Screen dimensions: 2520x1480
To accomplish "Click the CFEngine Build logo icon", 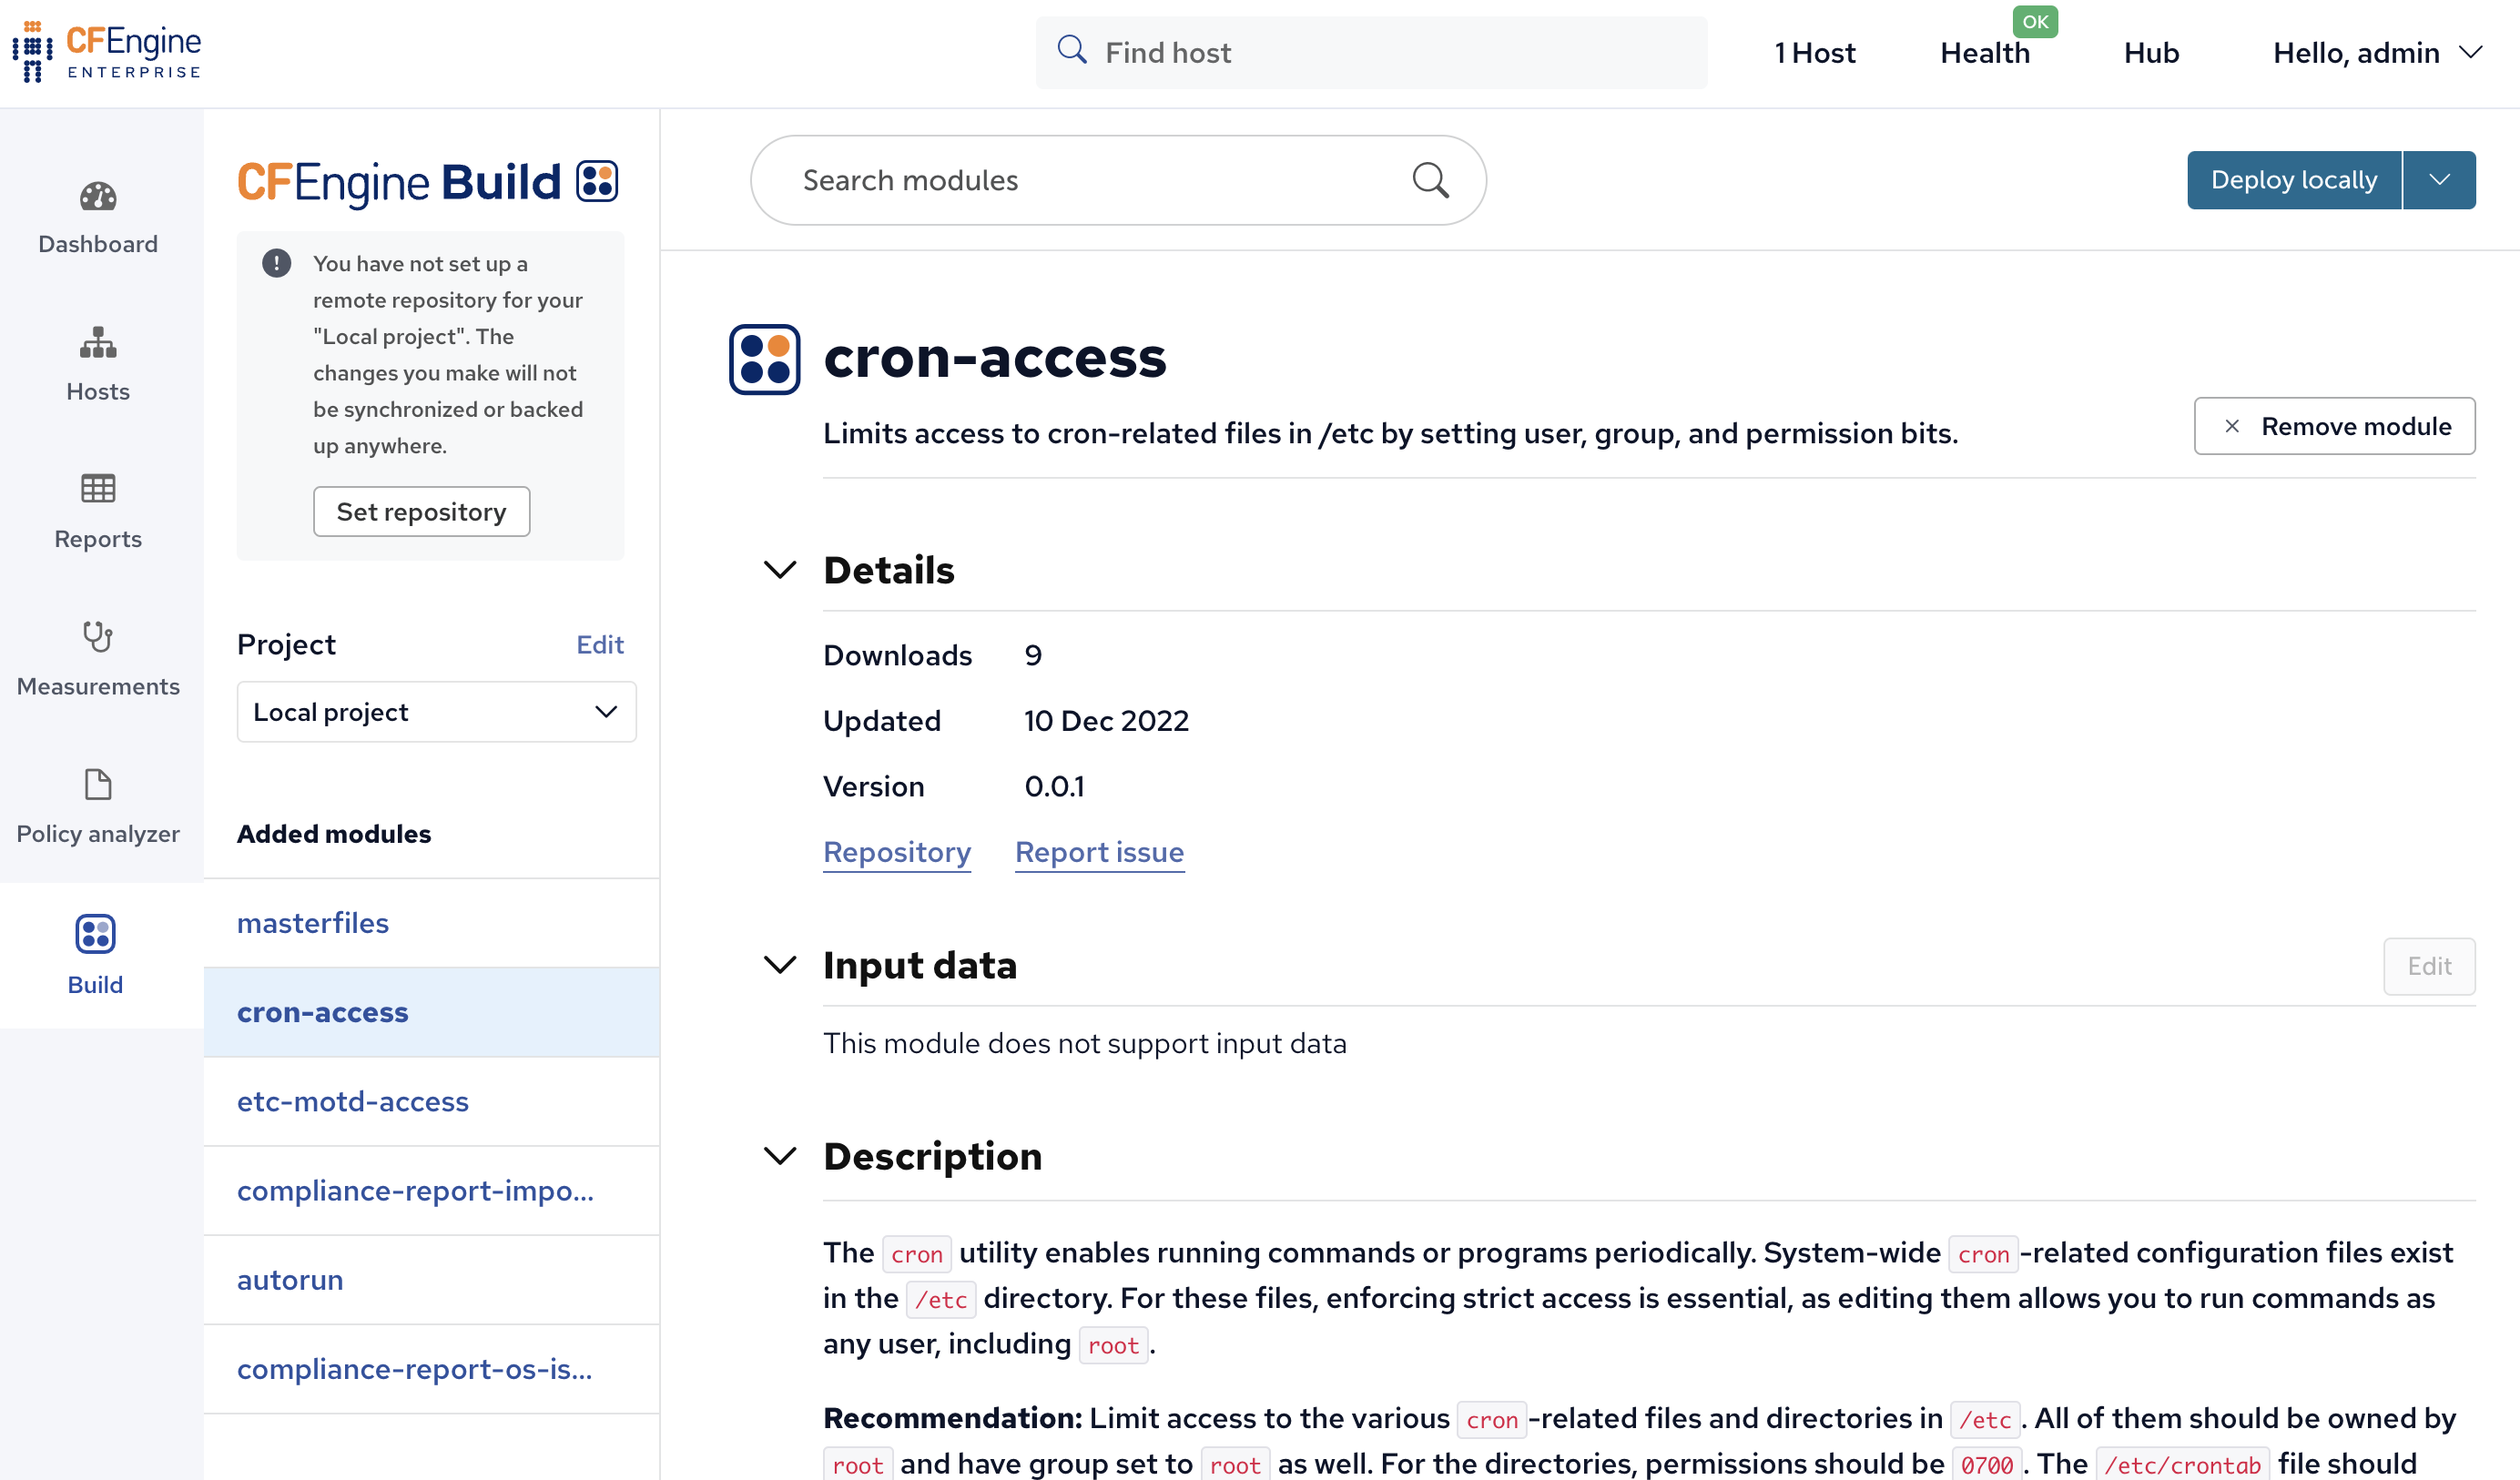I will 598,182.
